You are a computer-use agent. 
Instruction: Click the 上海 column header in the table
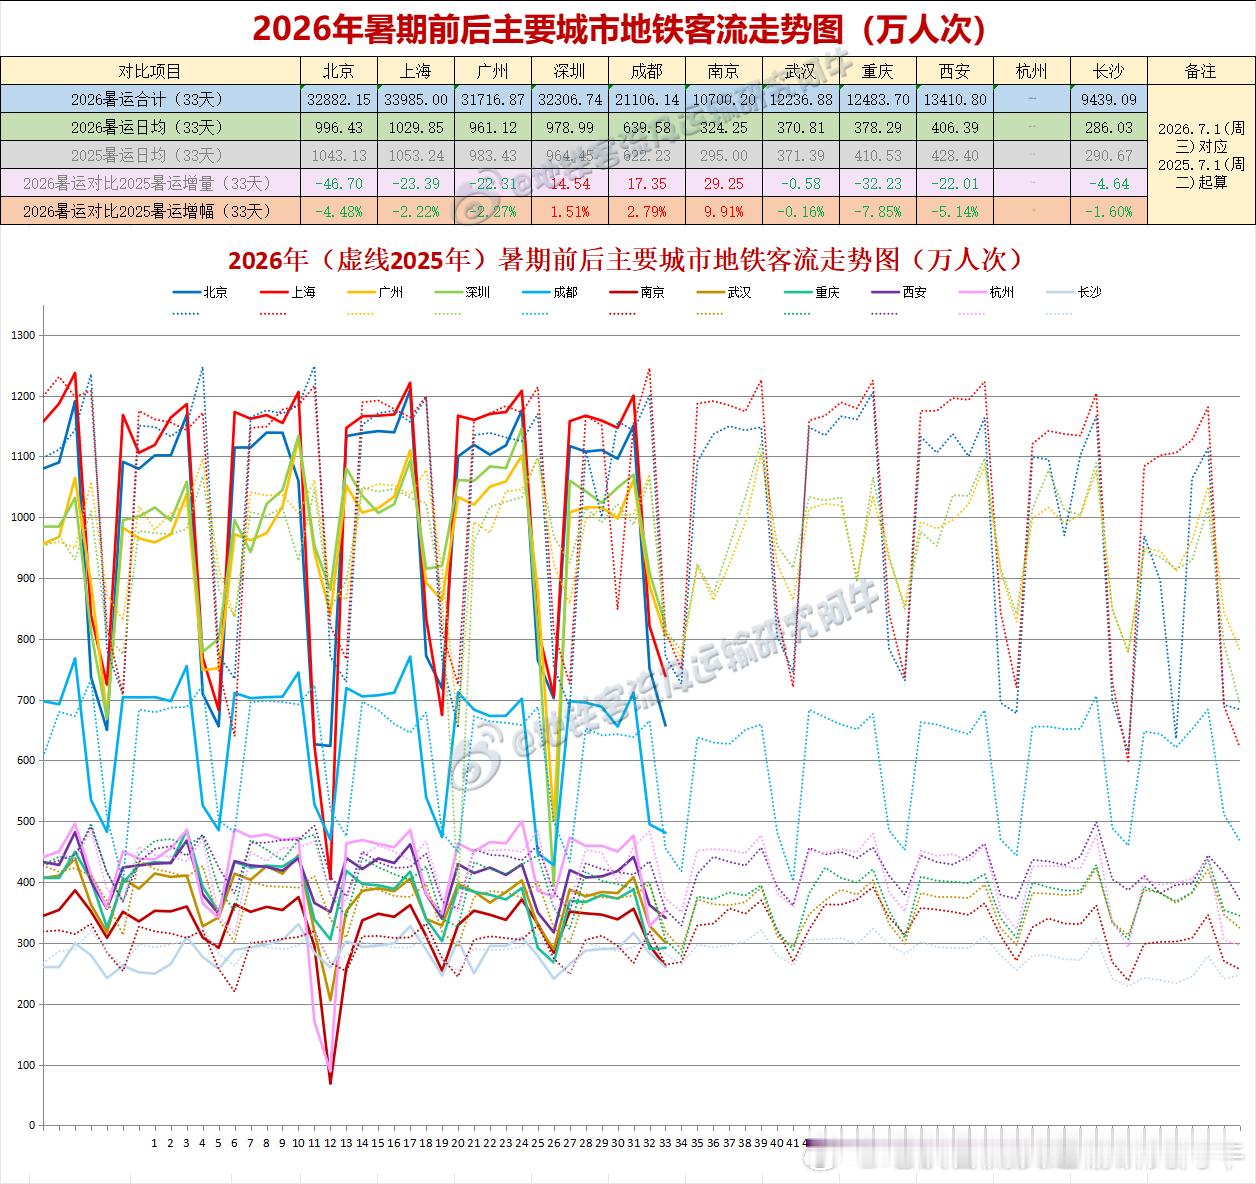(416, 71)
